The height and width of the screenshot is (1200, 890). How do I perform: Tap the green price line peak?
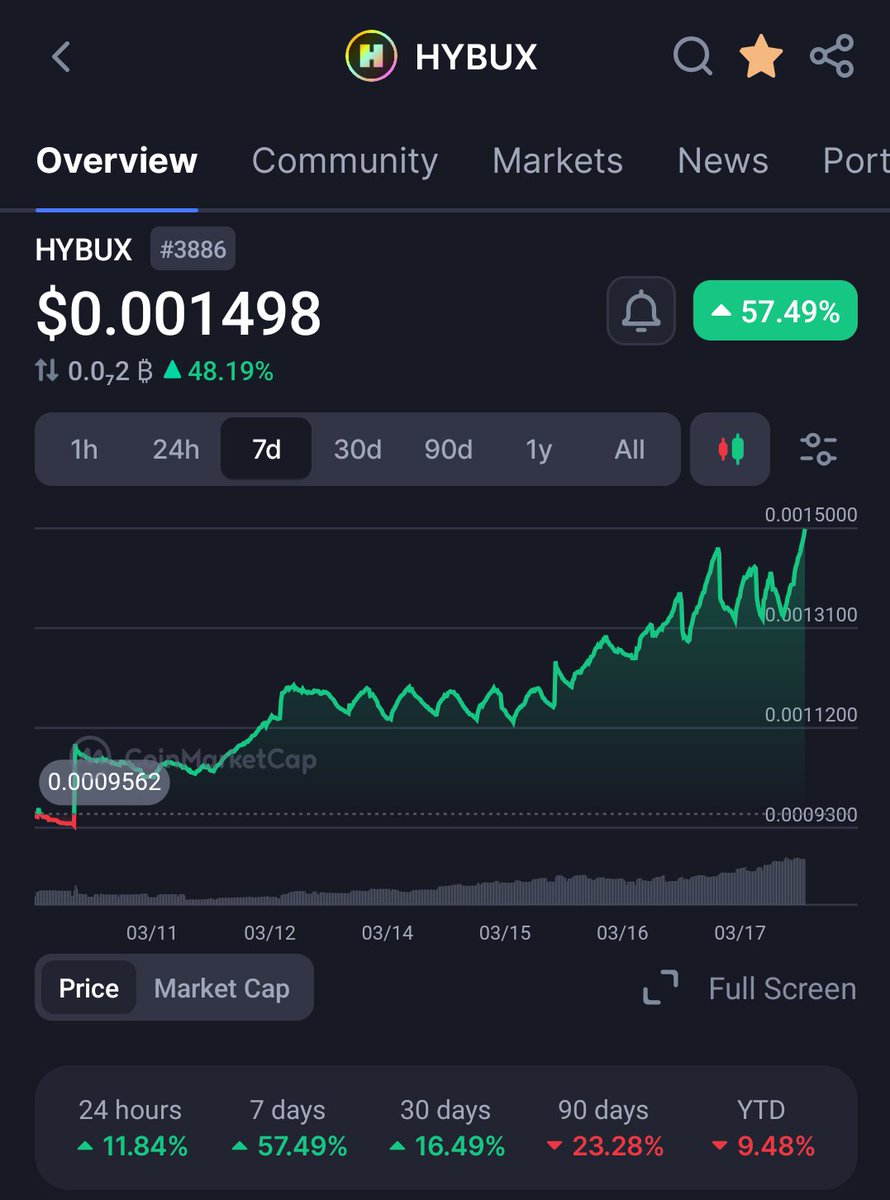tap(804, 531)
